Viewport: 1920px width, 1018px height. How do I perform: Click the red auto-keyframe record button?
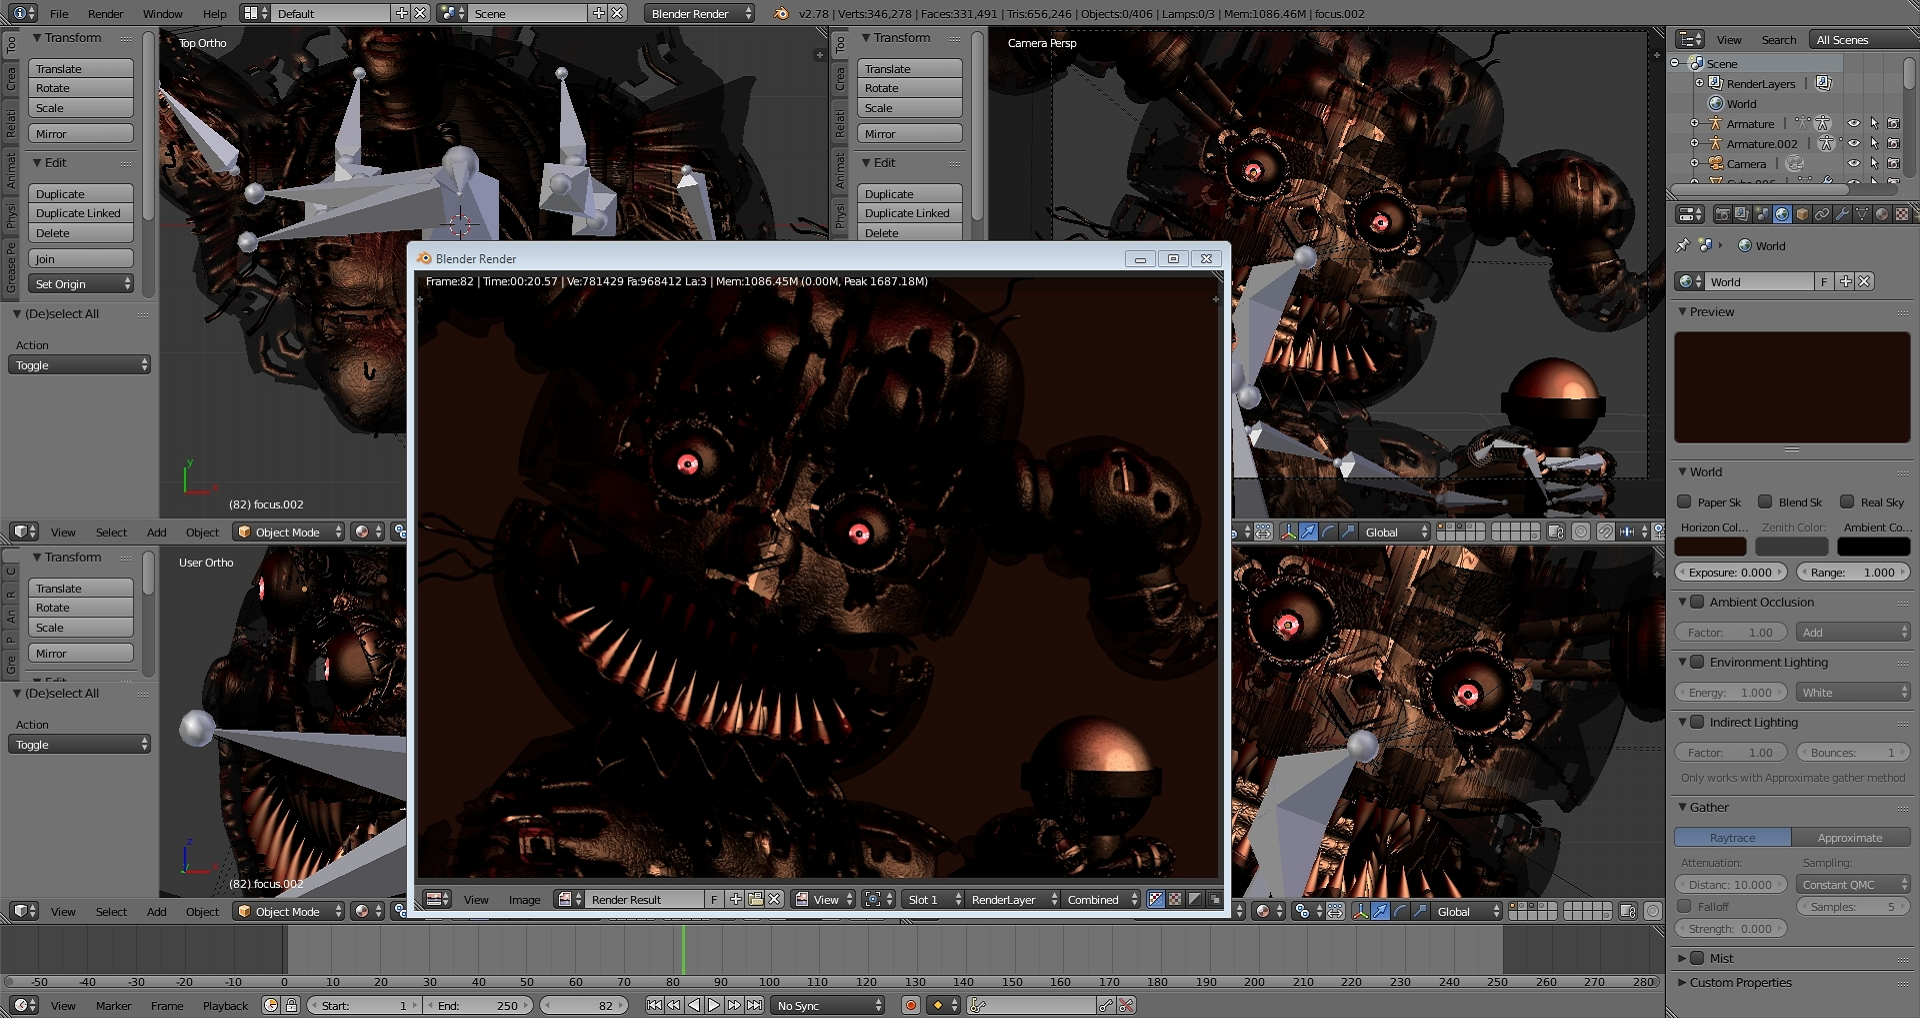point(910,1005)
